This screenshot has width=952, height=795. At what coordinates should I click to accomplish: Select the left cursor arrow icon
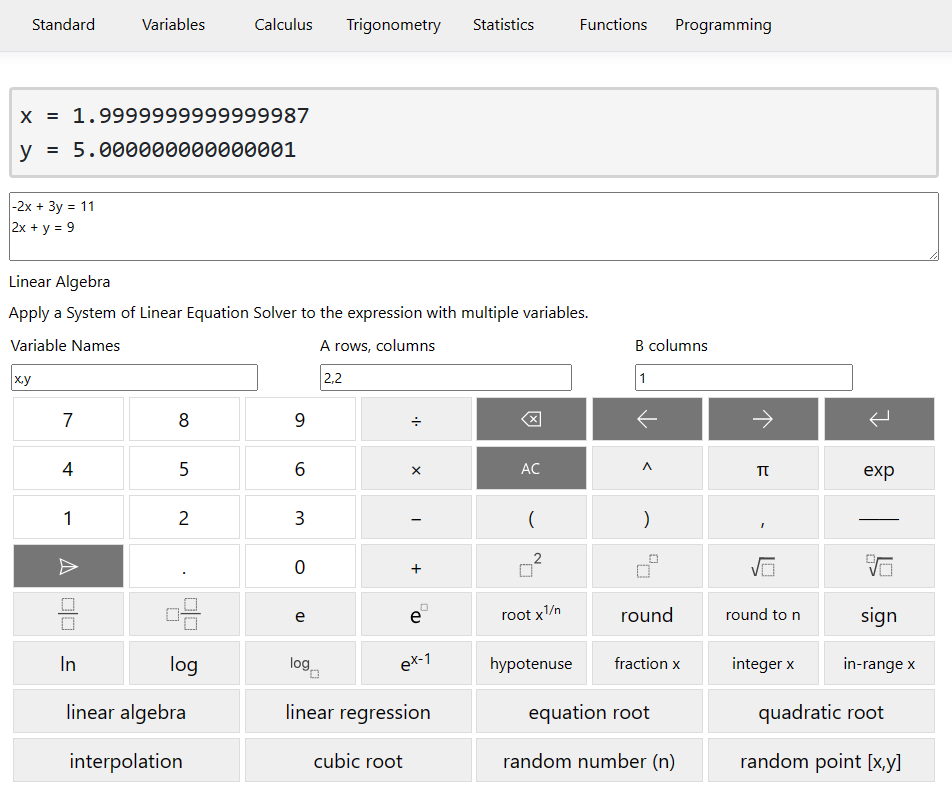point(647,418)
